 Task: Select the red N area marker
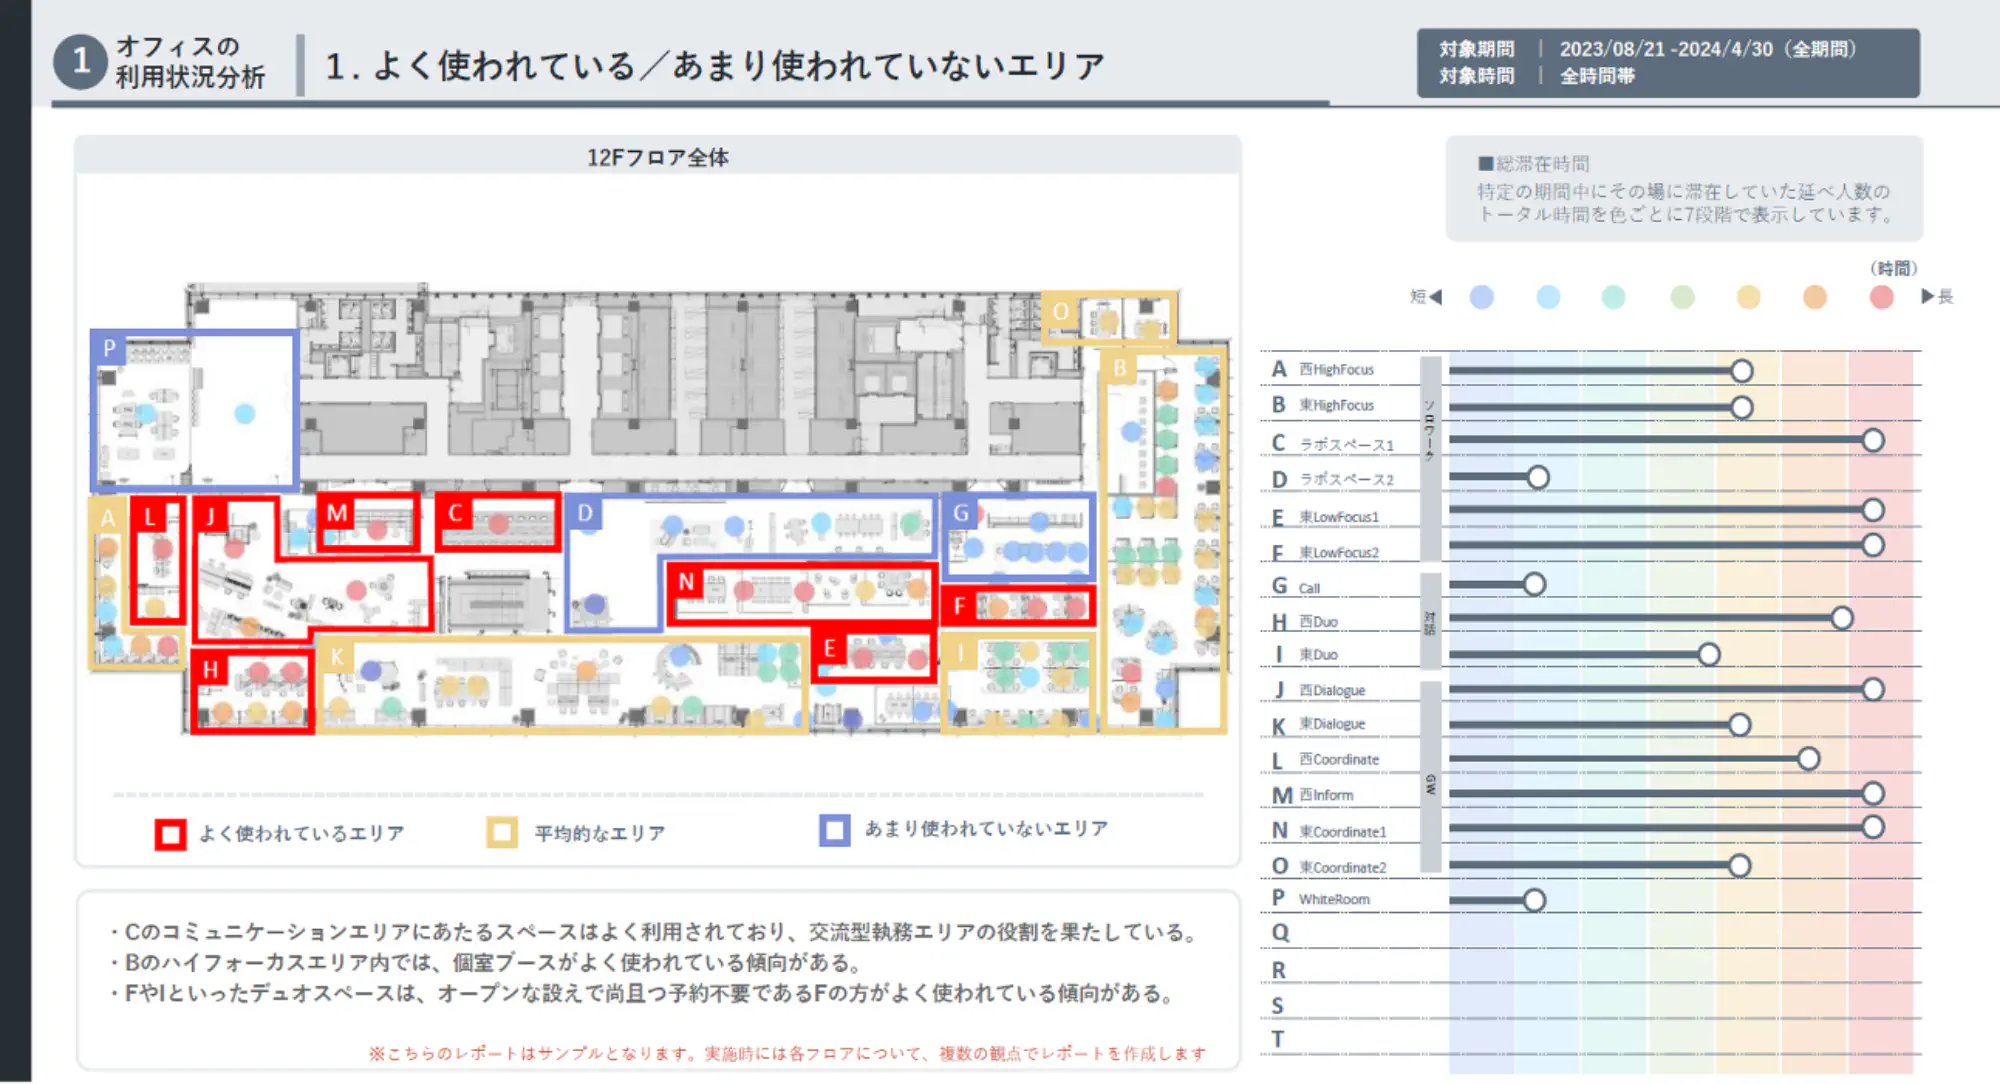click(x=686, y=582)
